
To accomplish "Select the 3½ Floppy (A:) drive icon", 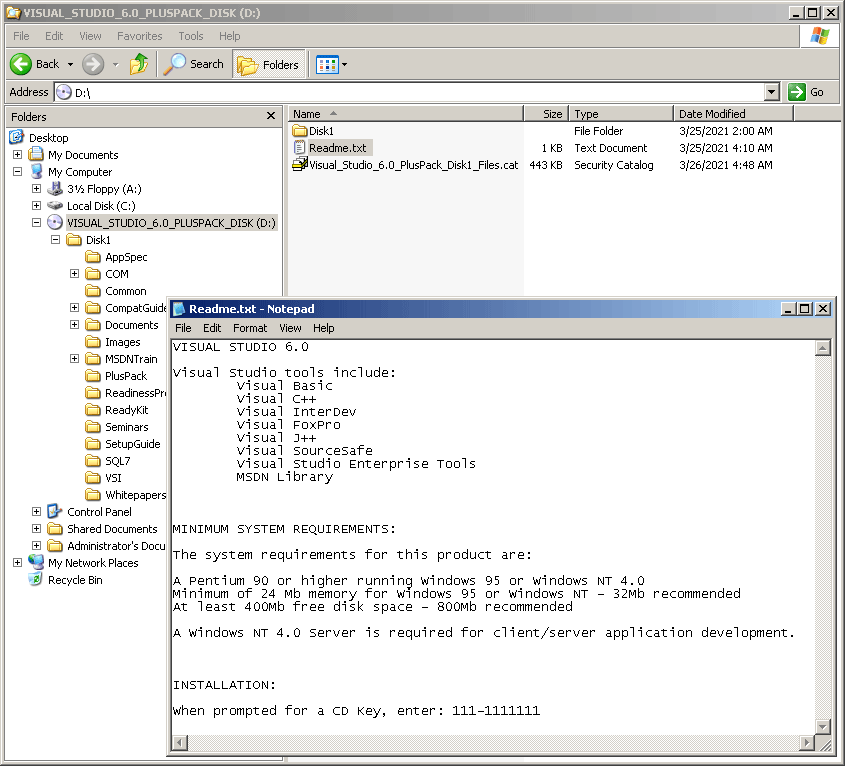I will click(55, 189).
